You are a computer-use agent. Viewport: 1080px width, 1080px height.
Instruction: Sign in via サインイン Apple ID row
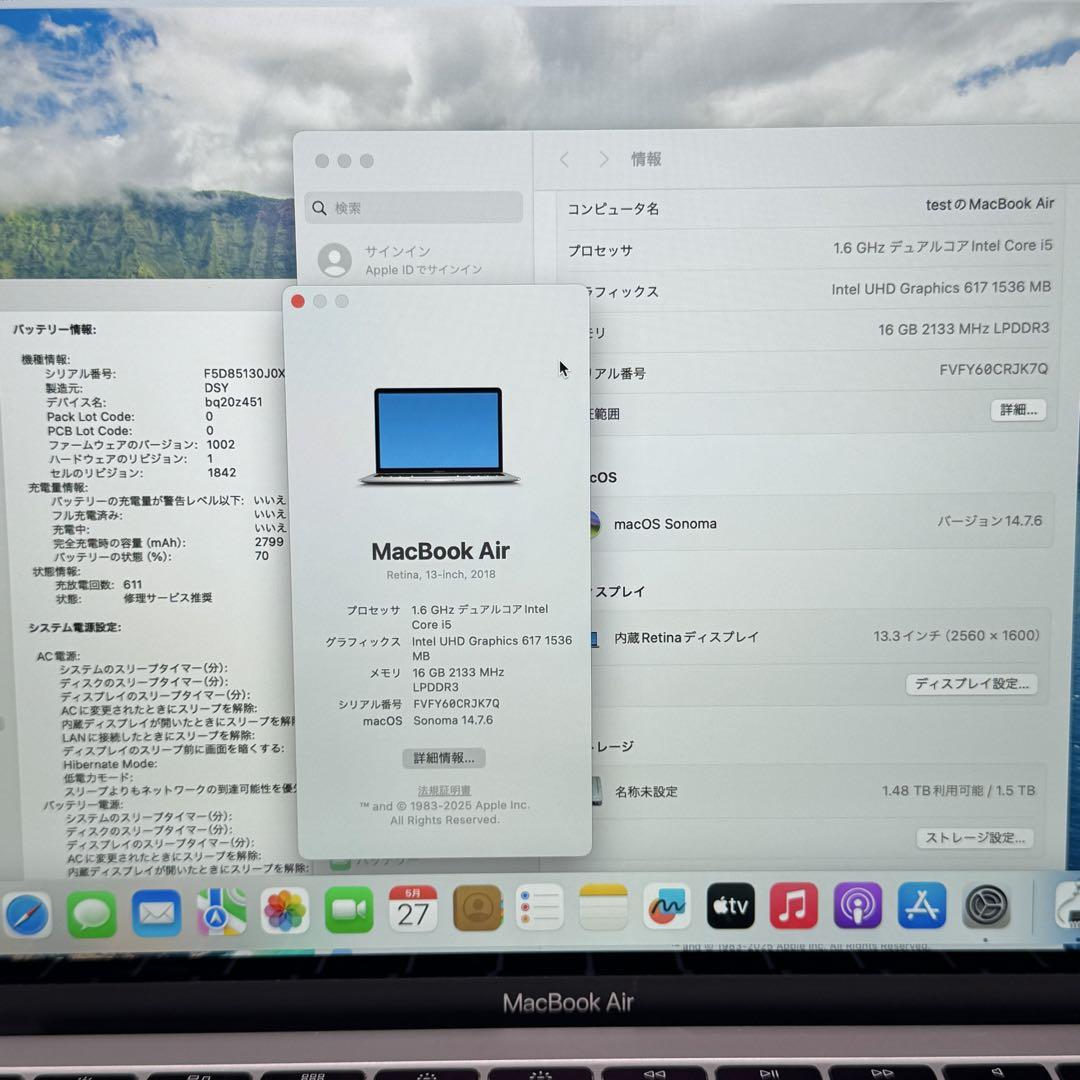click(x=413, y=260)
